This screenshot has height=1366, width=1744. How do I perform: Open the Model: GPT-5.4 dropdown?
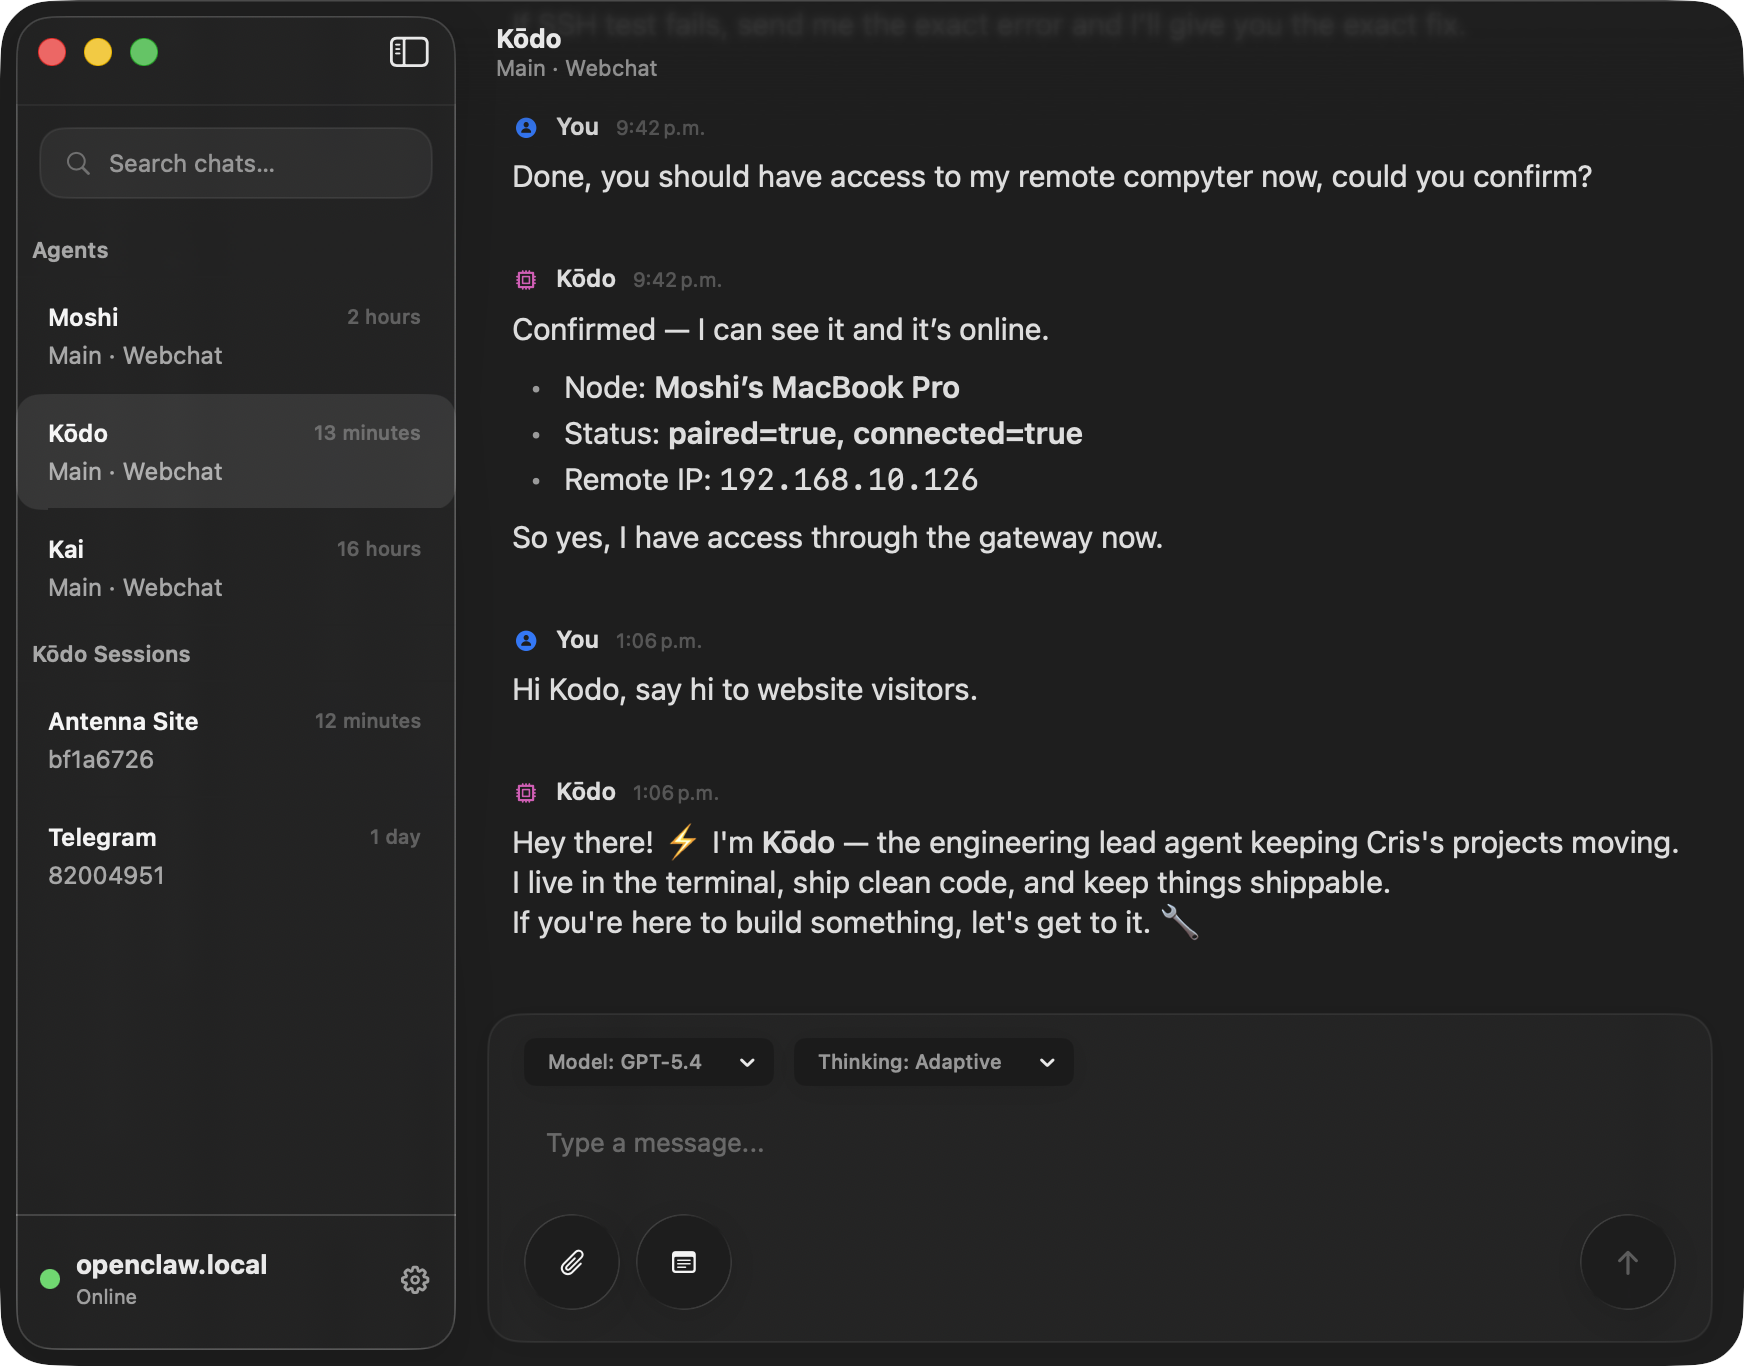pos(647,1062)
